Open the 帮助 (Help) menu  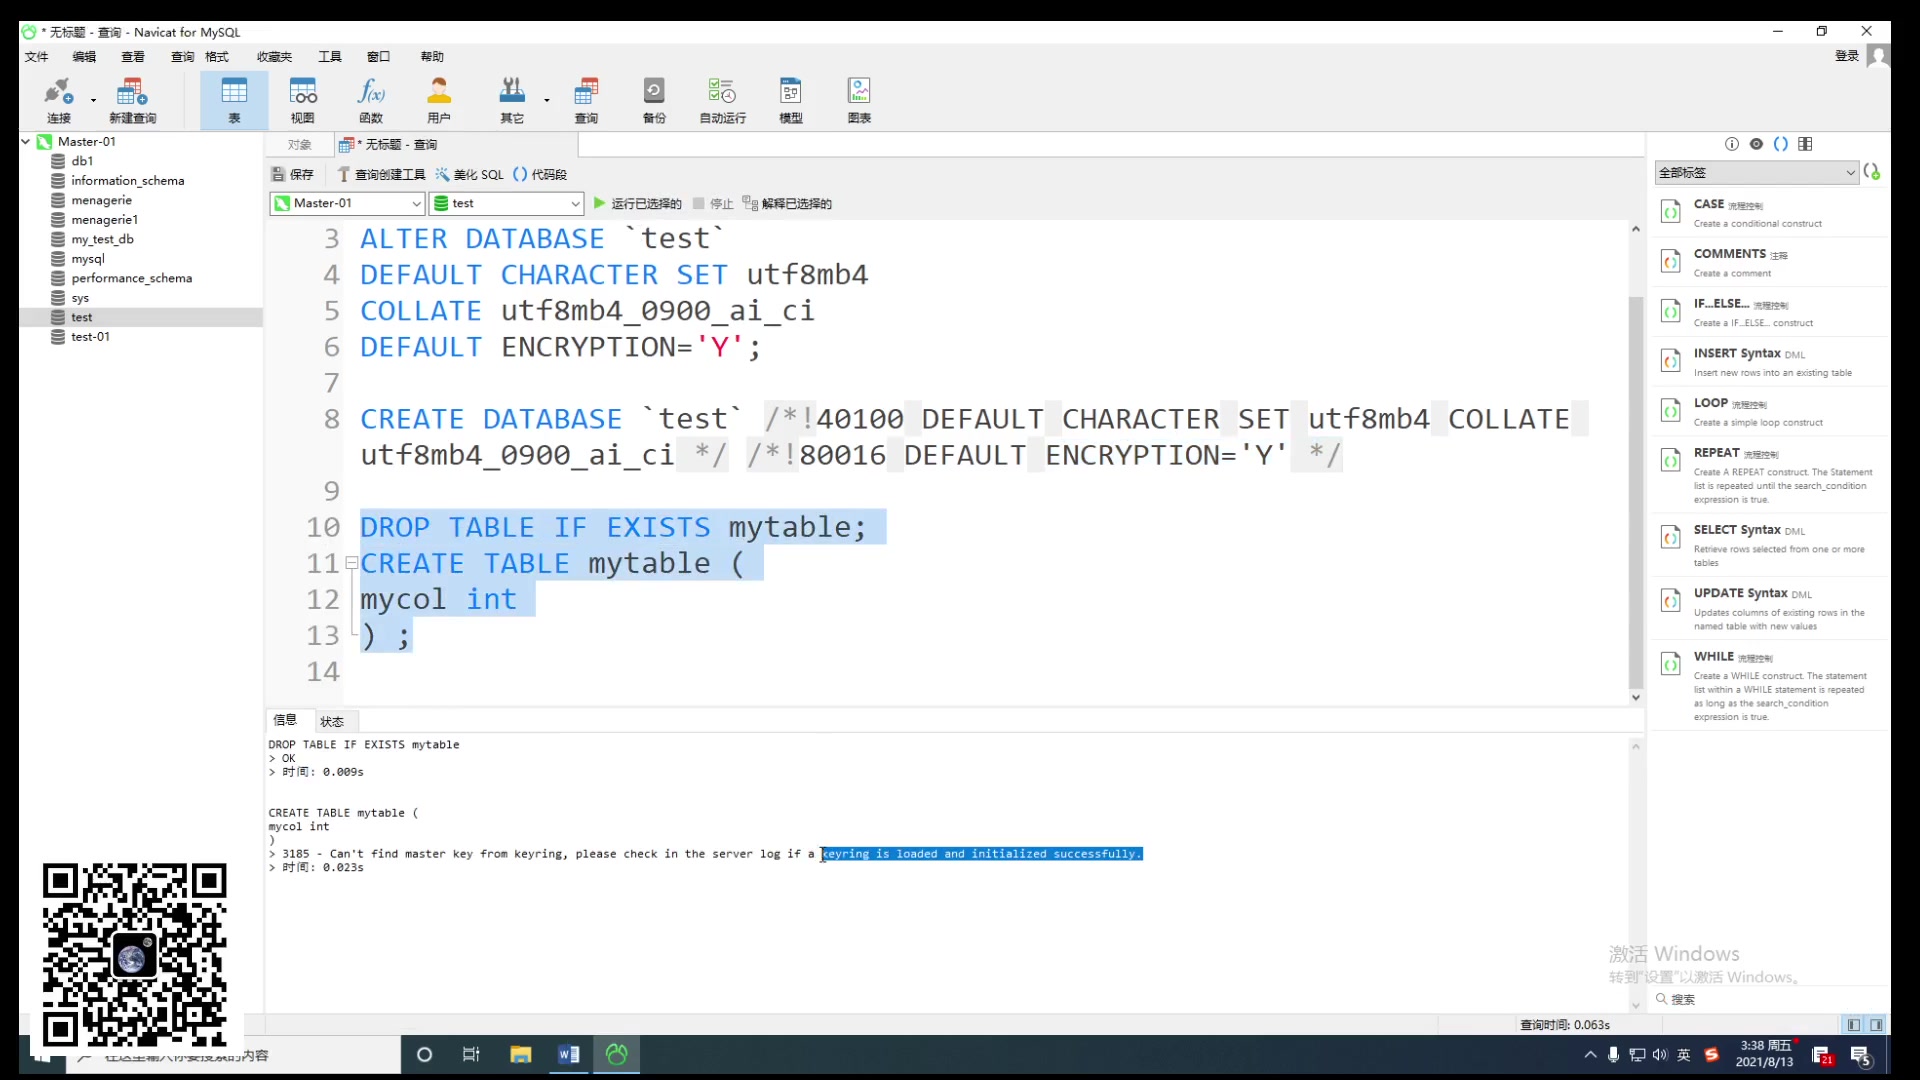point(432,57)
